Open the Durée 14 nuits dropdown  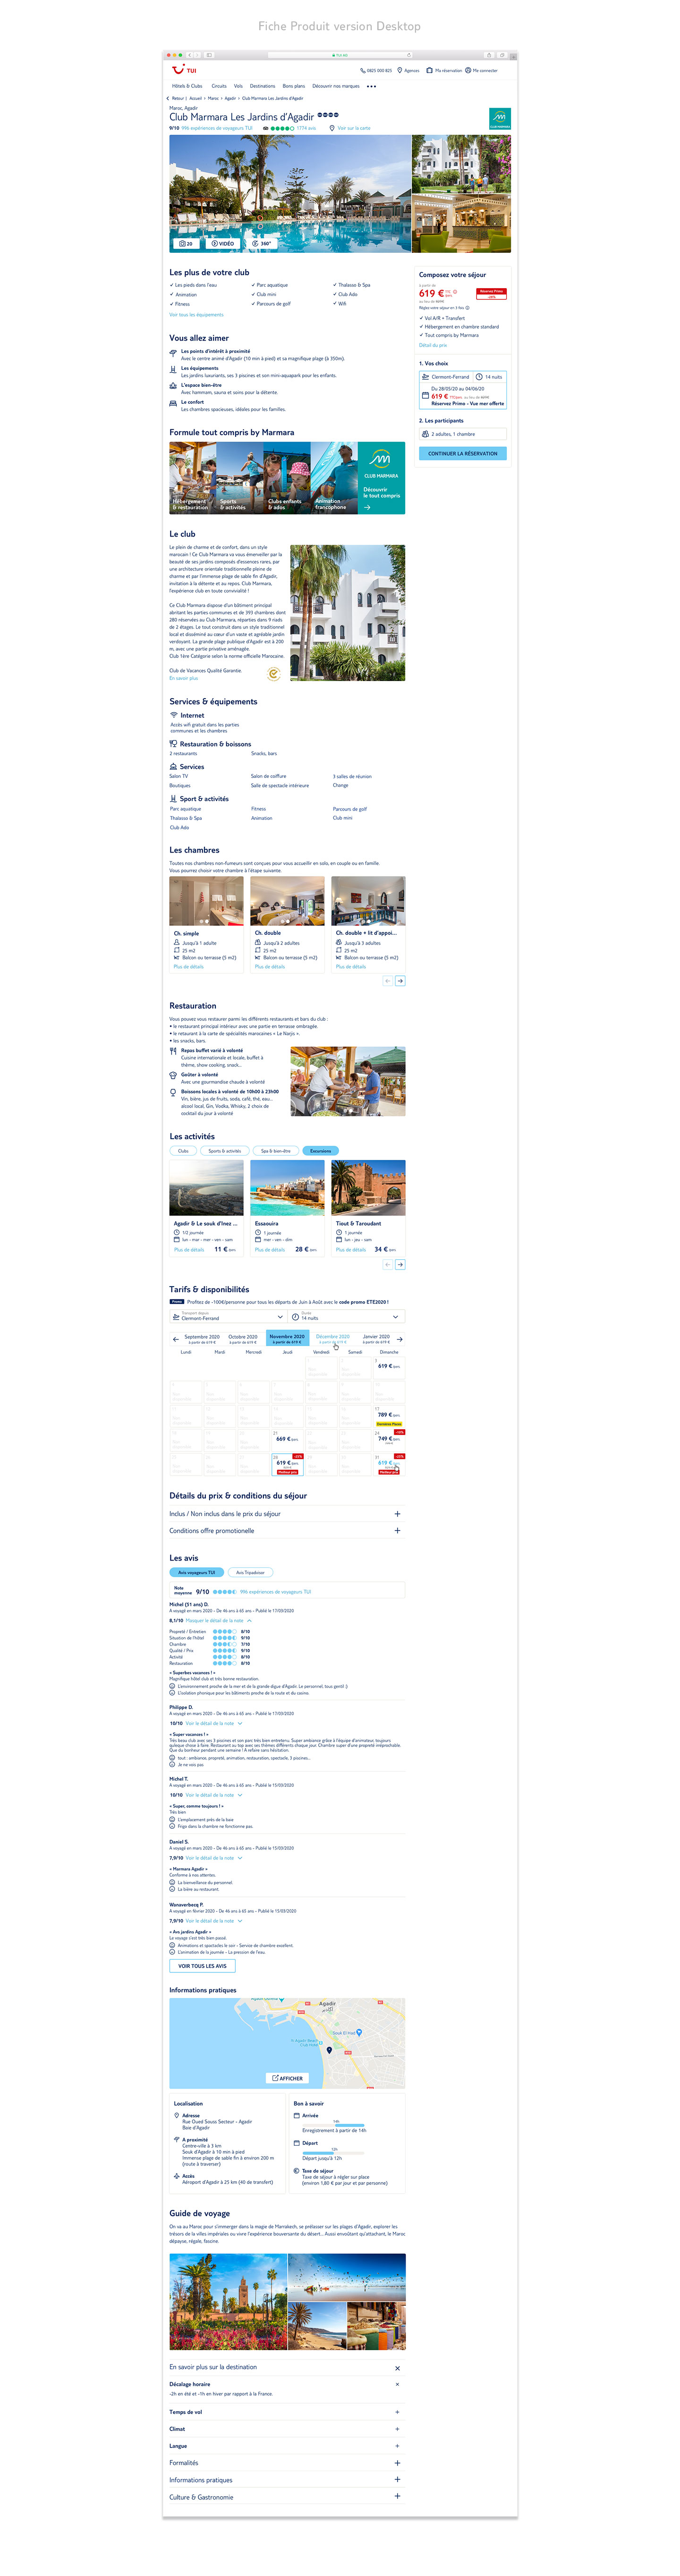[346, 1316]
